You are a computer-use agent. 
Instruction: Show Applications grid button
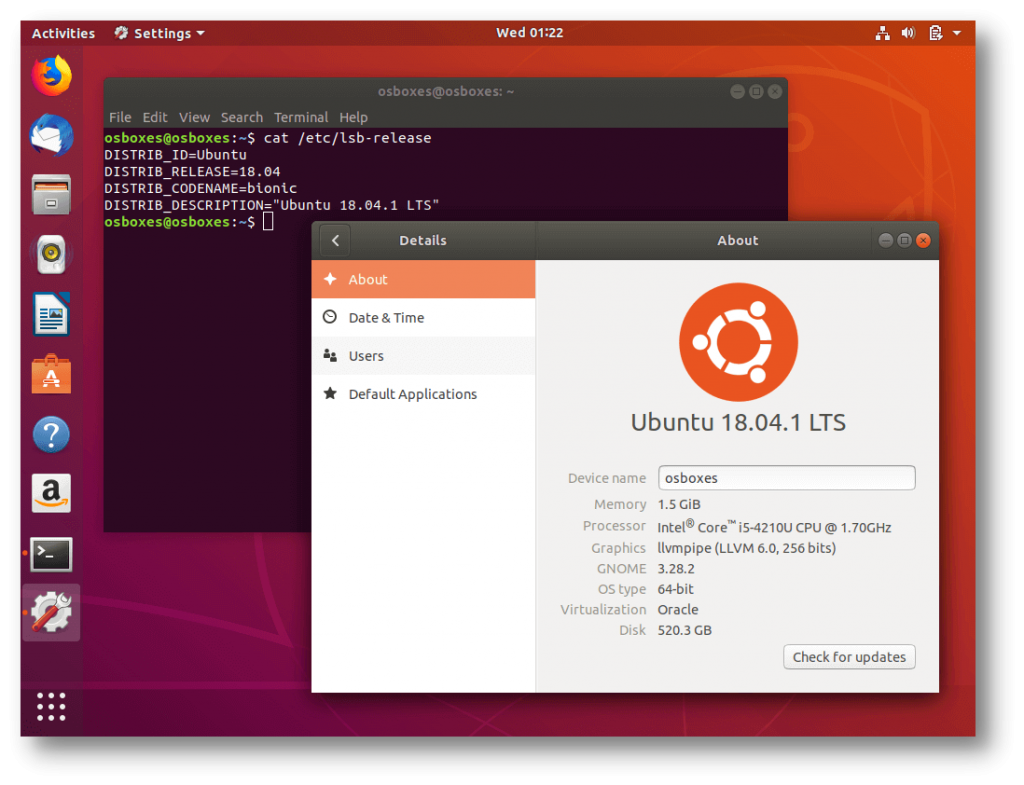pos(51,706)
